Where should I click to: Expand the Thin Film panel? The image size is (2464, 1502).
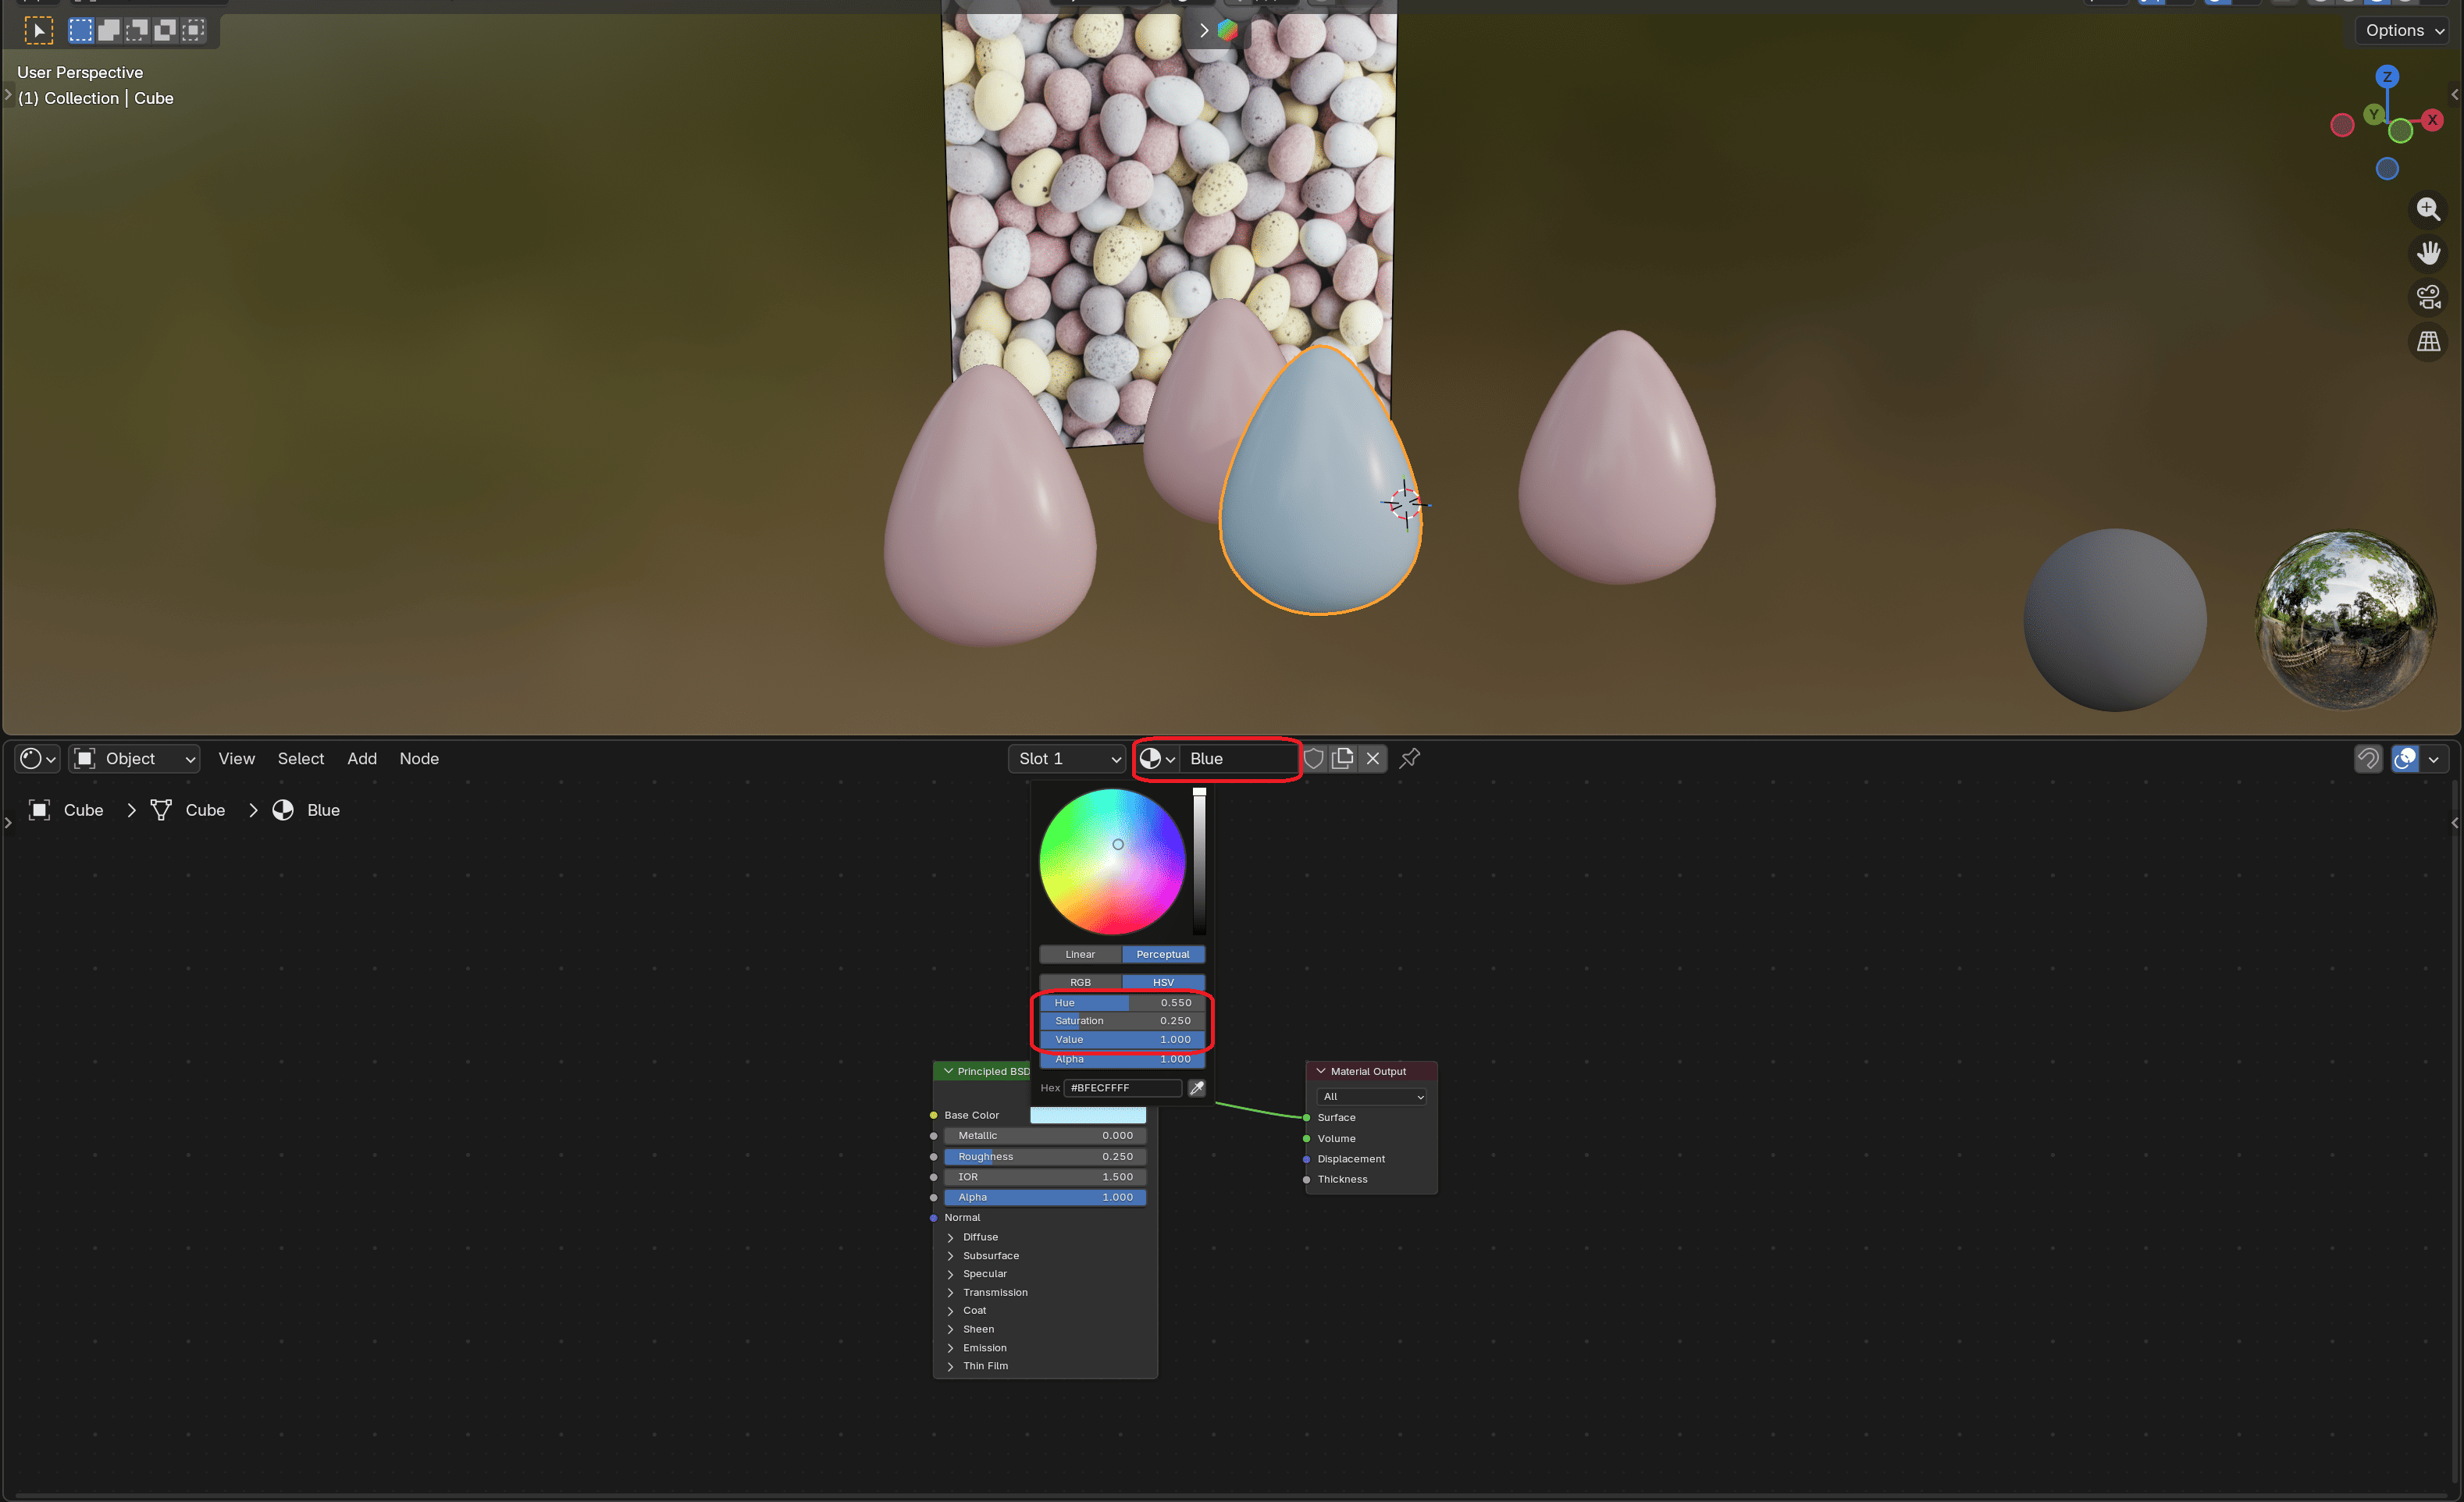(x=950, y=1366)
